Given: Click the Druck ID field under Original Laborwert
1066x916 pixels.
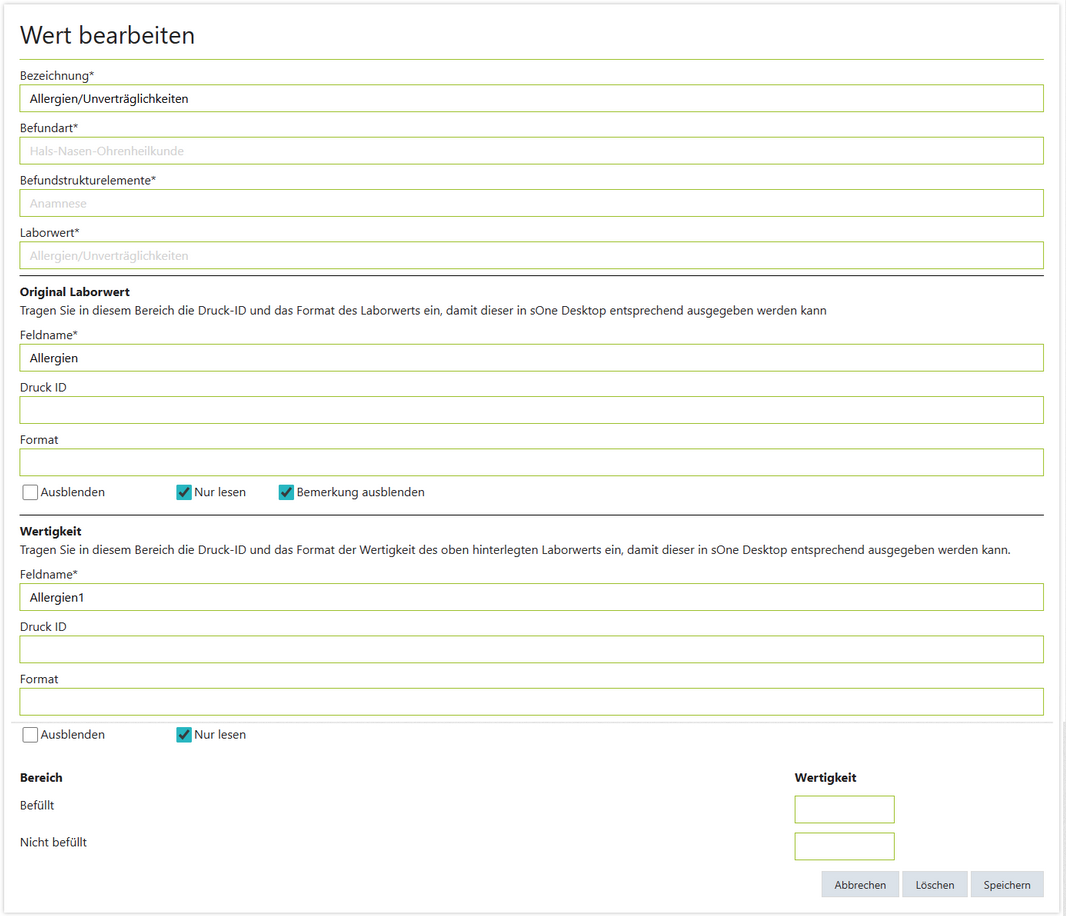Looking at the screenshot, I should click(x=531, y=410).
